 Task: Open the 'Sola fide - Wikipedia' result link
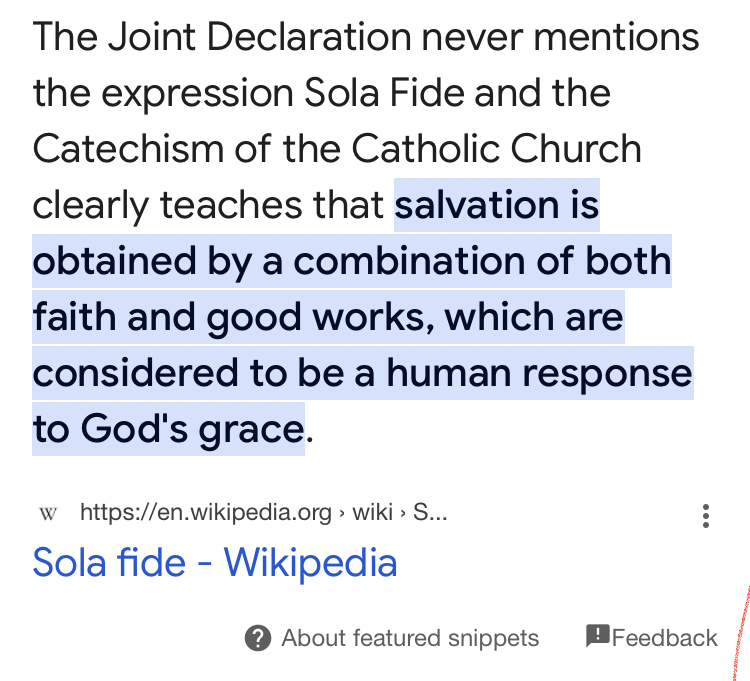coord(215,562)
